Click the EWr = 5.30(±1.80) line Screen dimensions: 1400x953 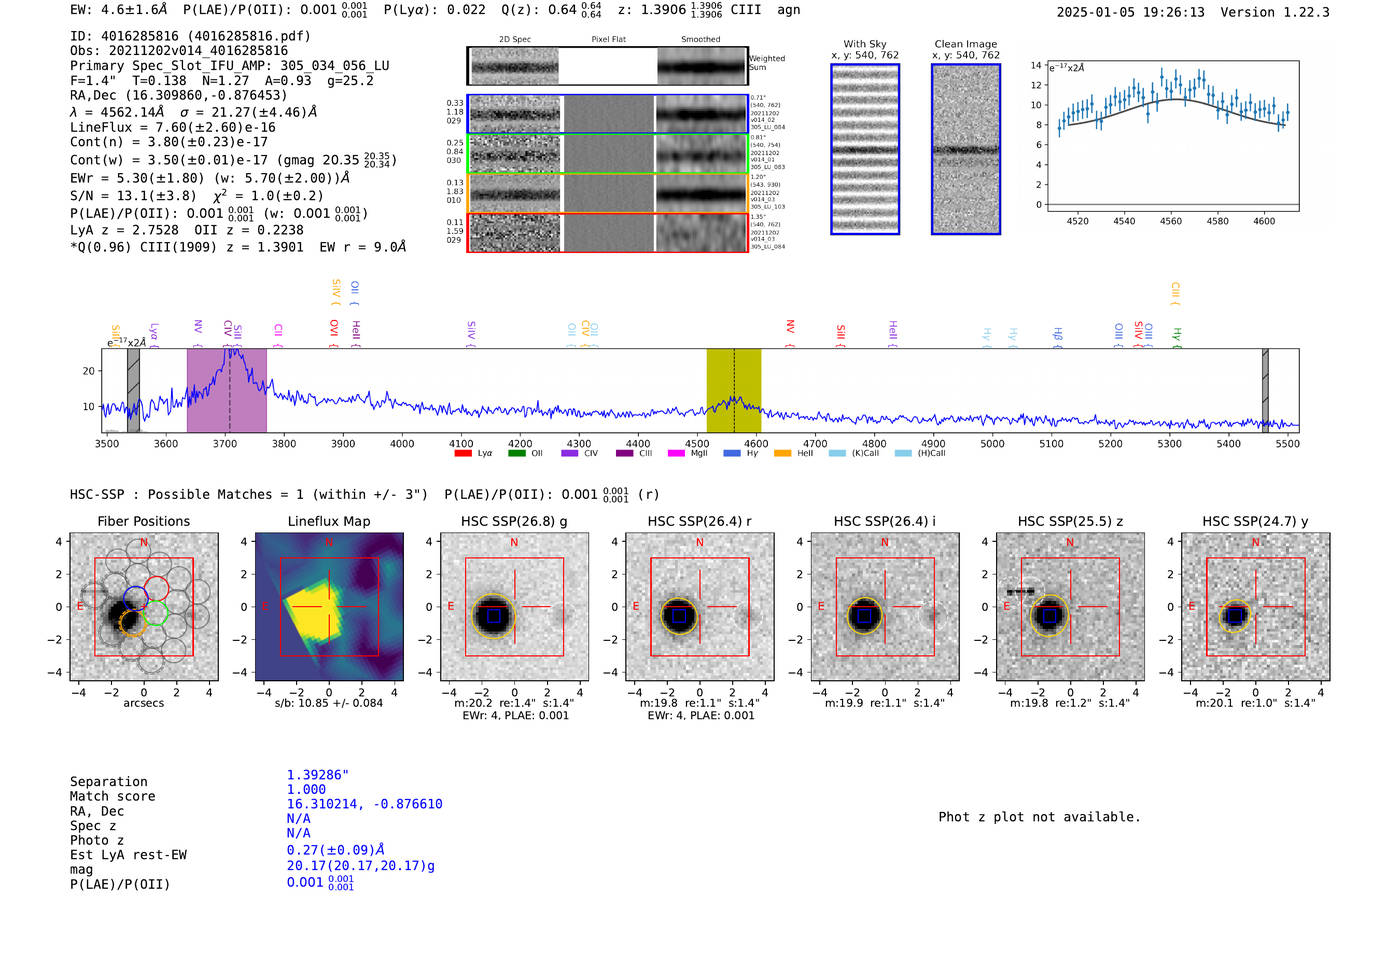(210, 178)
